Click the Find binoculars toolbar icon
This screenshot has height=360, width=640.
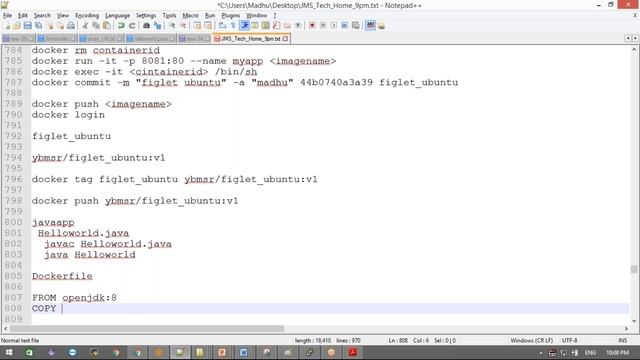[x=146, y=26]
